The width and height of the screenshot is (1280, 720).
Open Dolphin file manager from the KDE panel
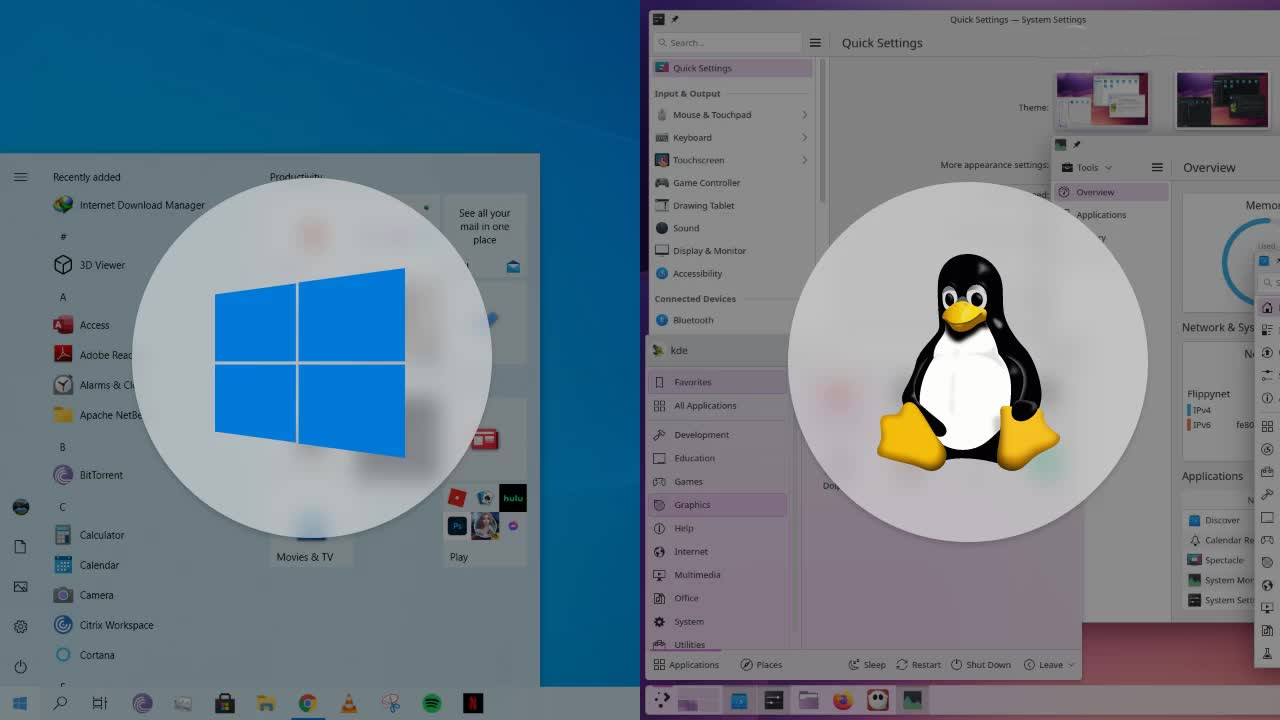(x=808, y=701)
